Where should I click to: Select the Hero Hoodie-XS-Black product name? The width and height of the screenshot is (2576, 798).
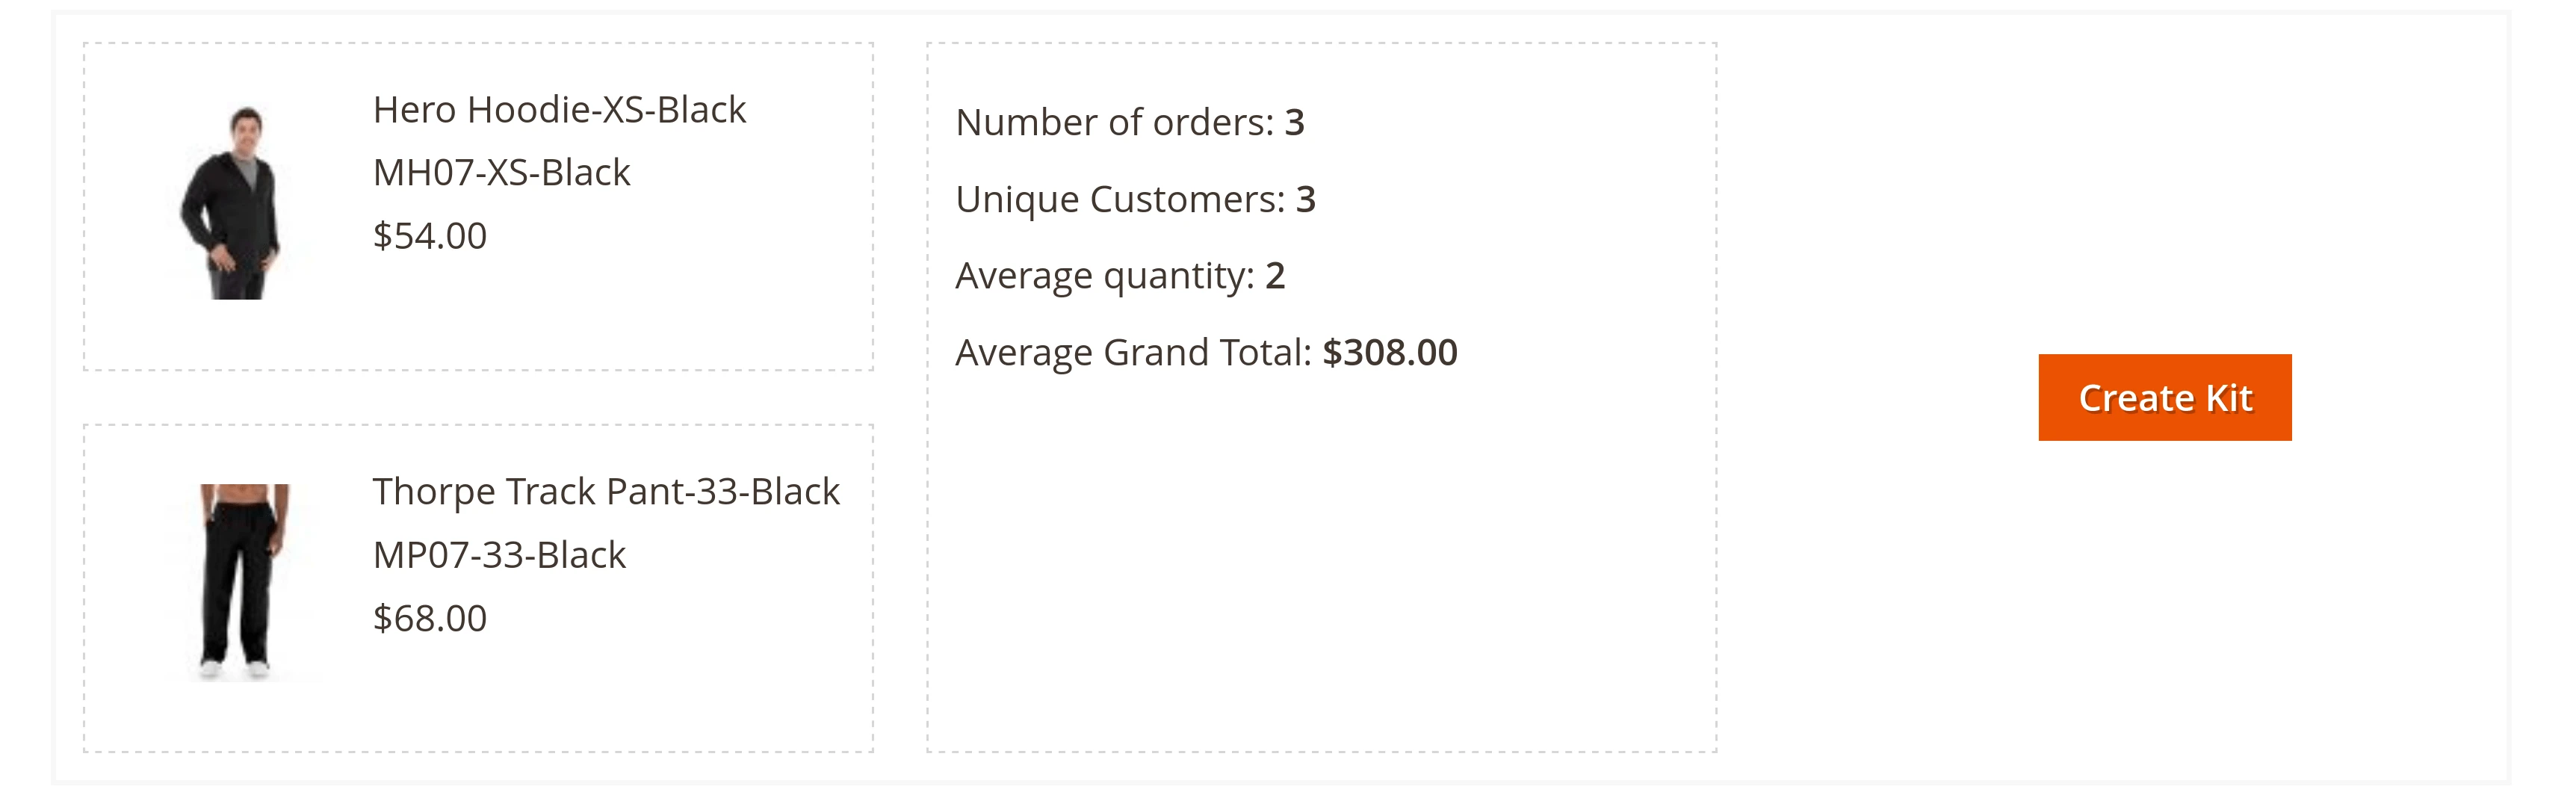pyautogui.click(x=560, y=110)
